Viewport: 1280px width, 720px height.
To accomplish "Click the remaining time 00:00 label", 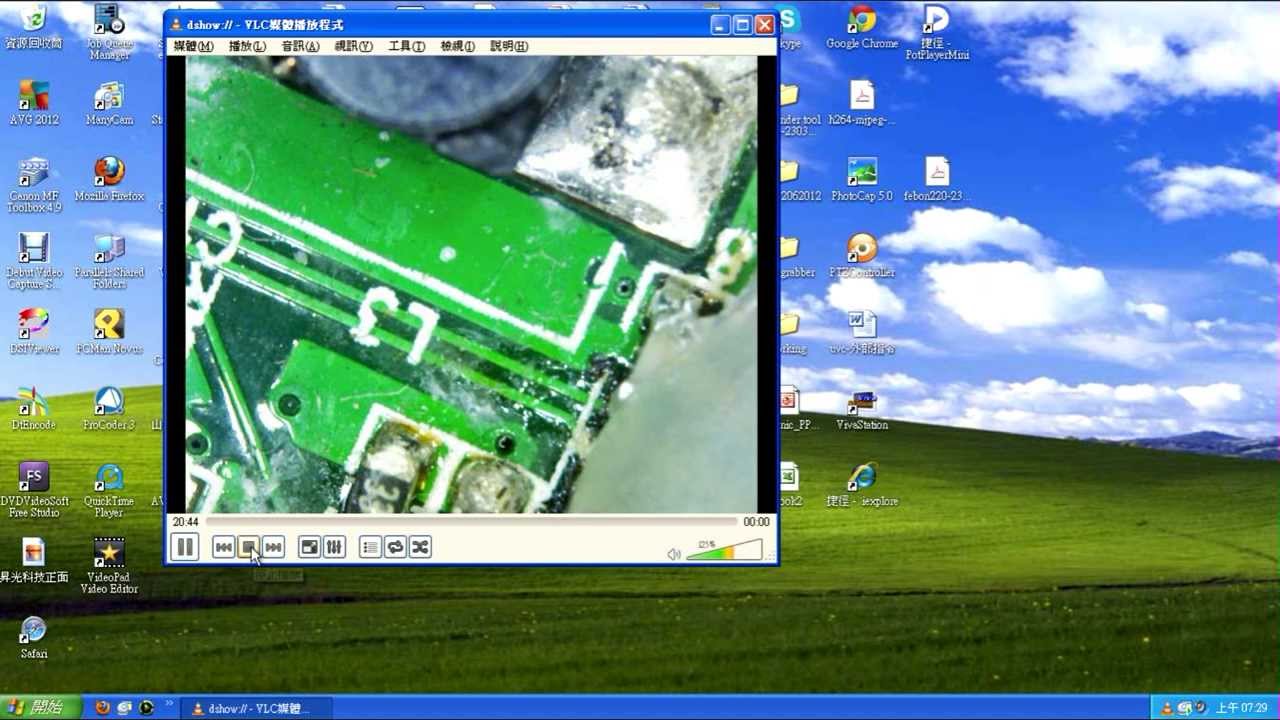I will (x=756, y=522).
